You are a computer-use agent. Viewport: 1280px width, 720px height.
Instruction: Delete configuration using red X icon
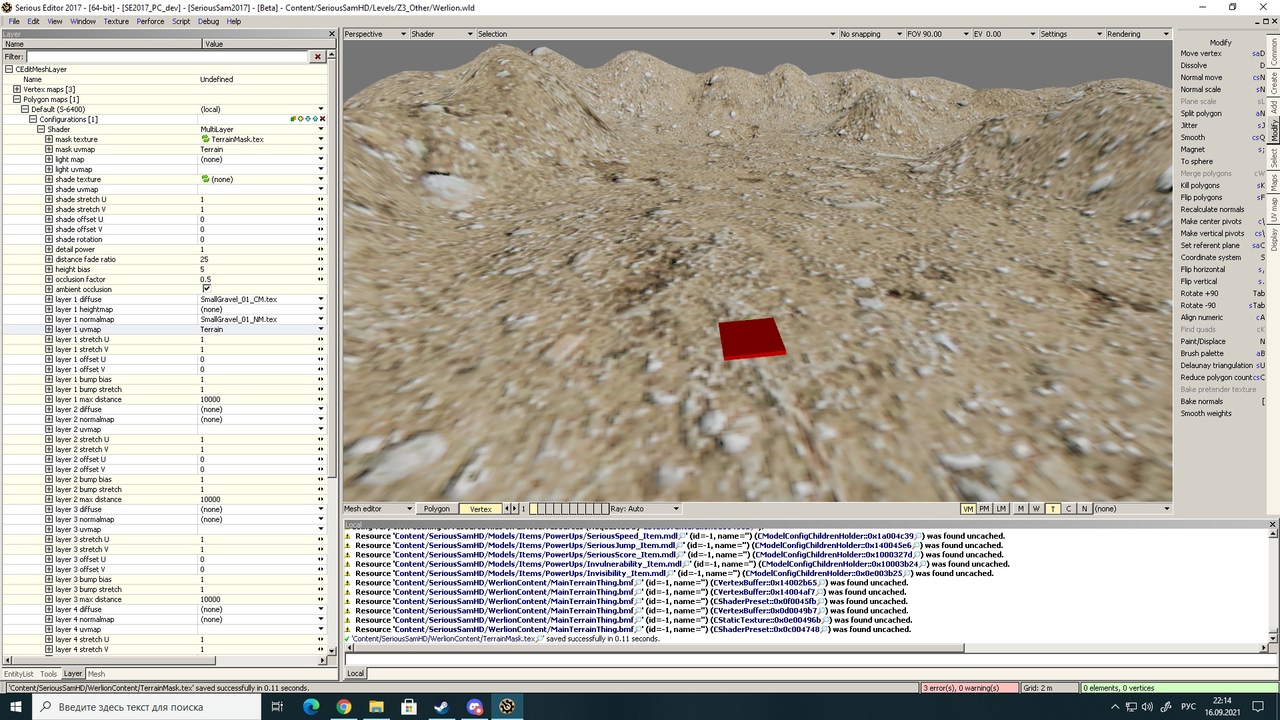pyautogui.click(x=322, y=119)
